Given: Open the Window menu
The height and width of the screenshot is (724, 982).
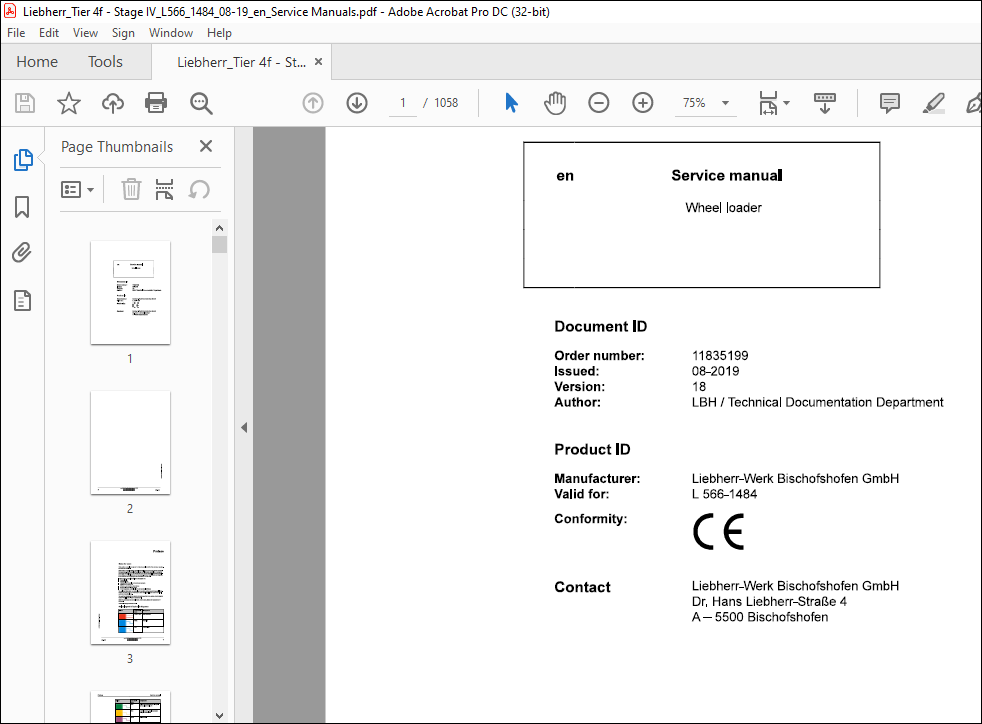Looking at the screenshot, I should click(x=171, y=33).
